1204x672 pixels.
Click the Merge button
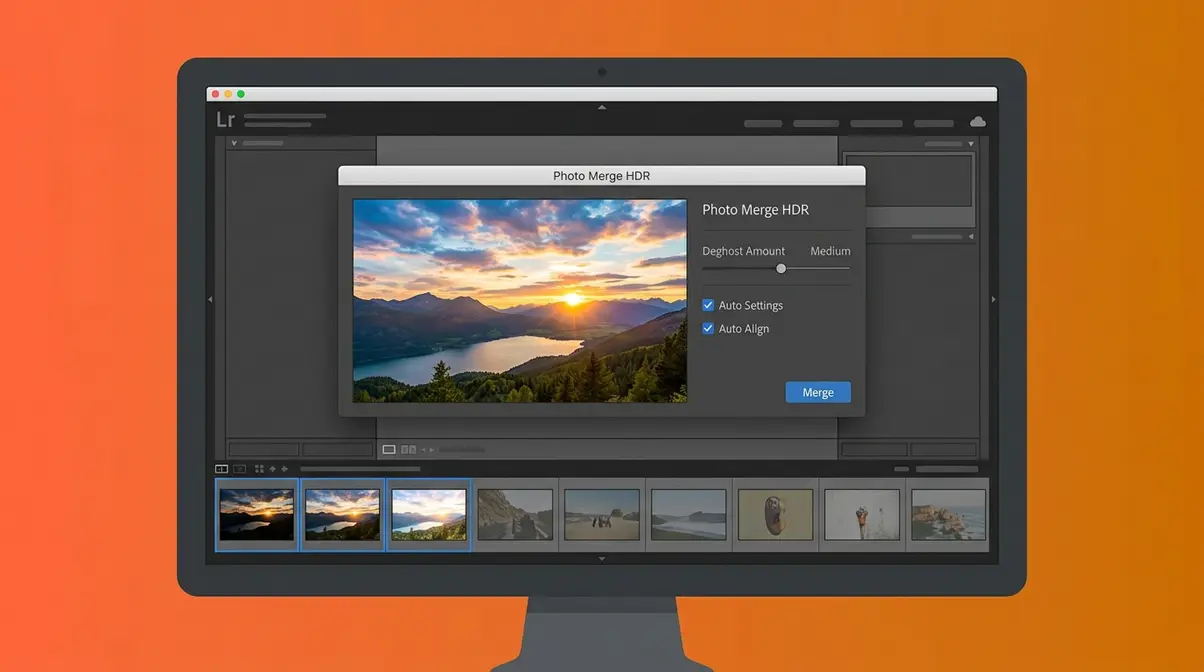818,392
